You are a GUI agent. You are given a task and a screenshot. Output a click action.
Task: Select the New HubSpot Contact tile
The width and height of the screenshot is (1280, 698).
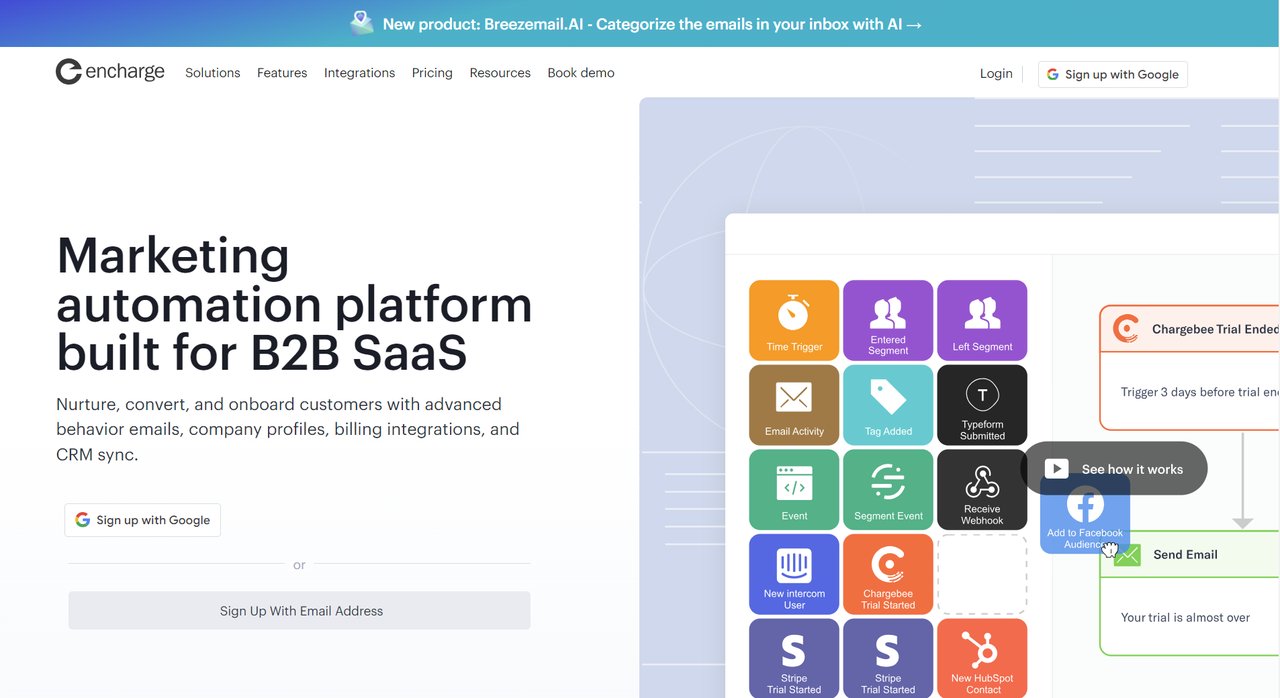coord(982,658)
